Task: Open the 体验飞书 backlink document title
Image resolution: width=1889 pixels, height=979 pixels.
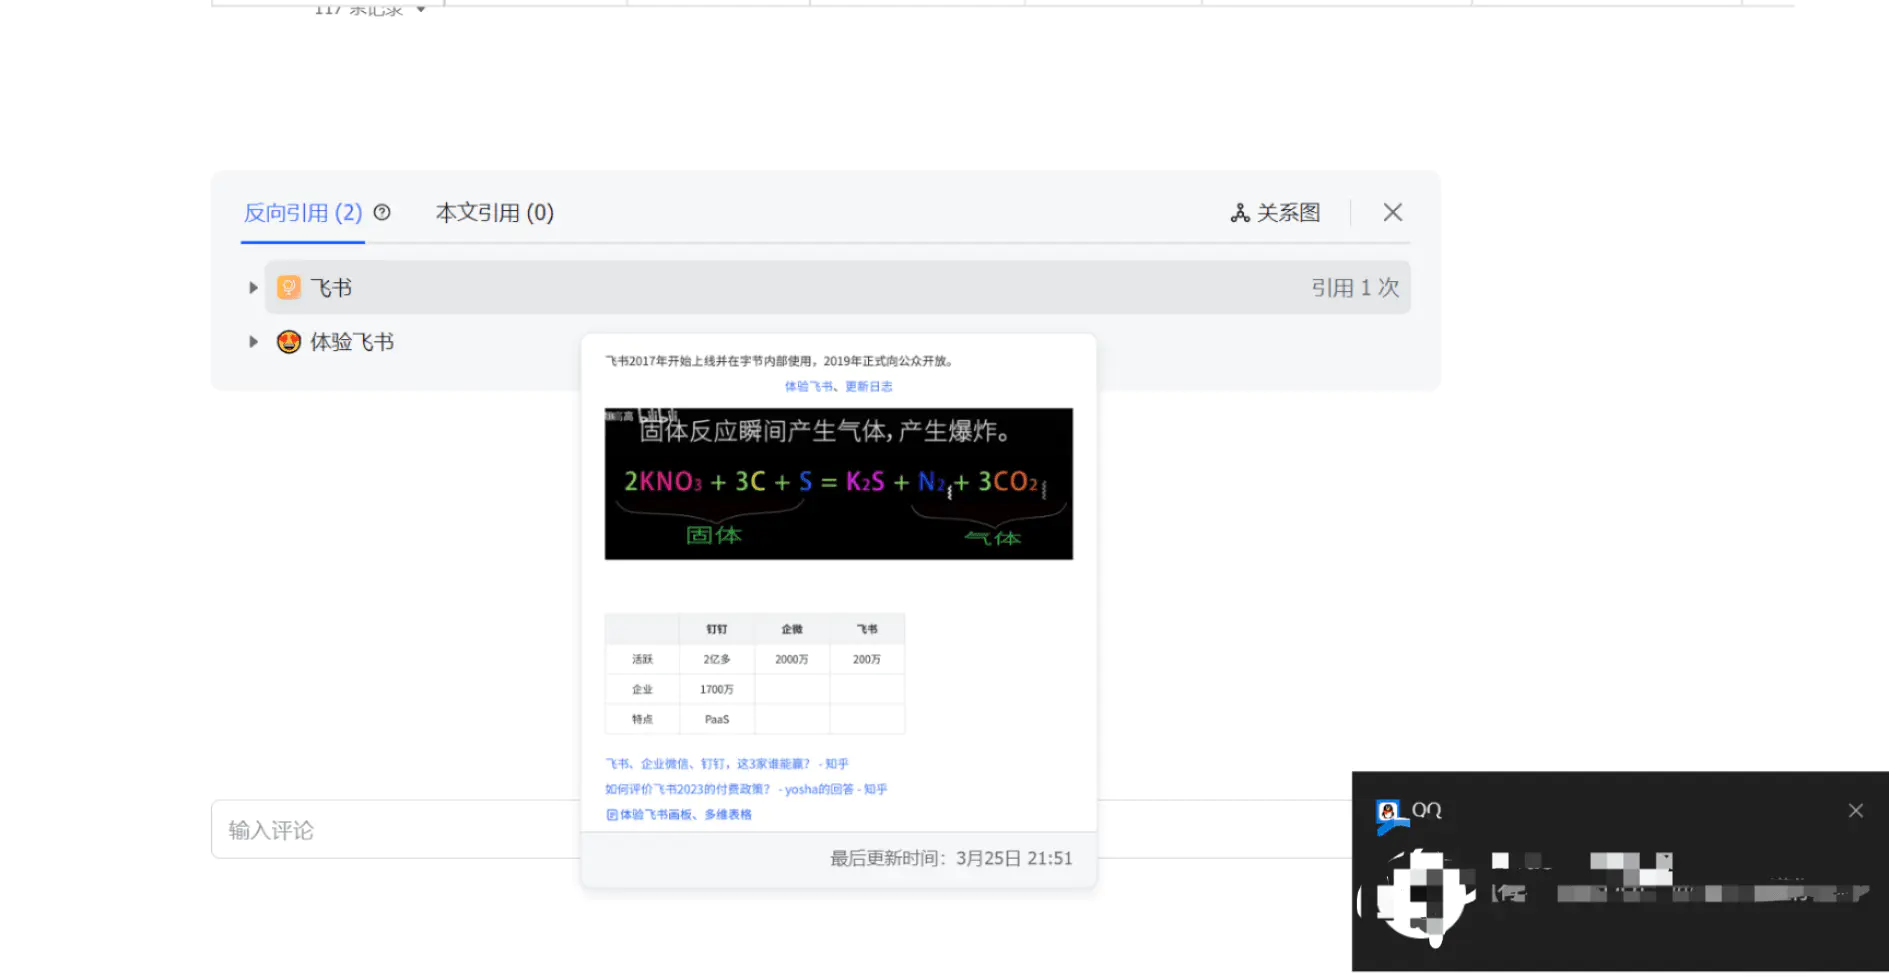Action: [352, 342]
